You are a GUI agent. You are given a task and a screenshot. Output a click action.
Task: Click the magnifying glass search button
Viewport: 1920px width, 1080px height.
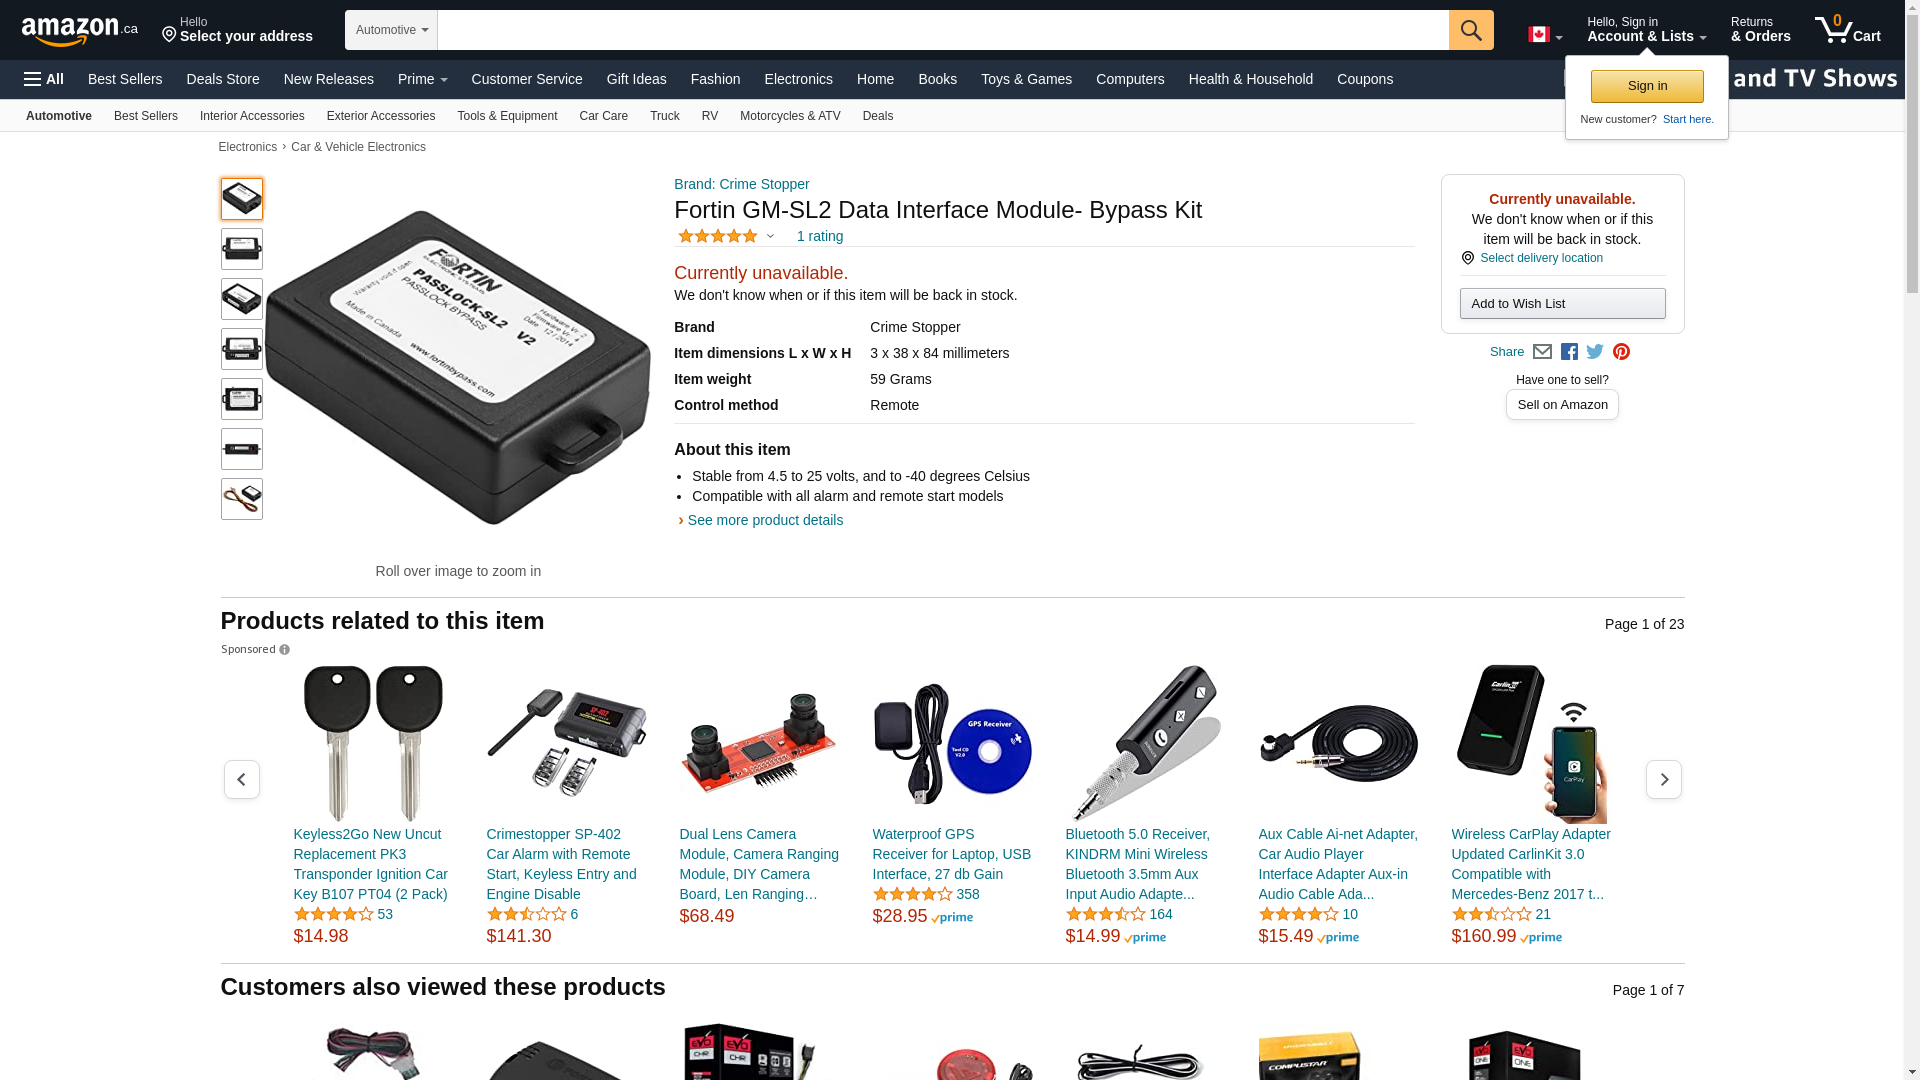[1471, 30]
